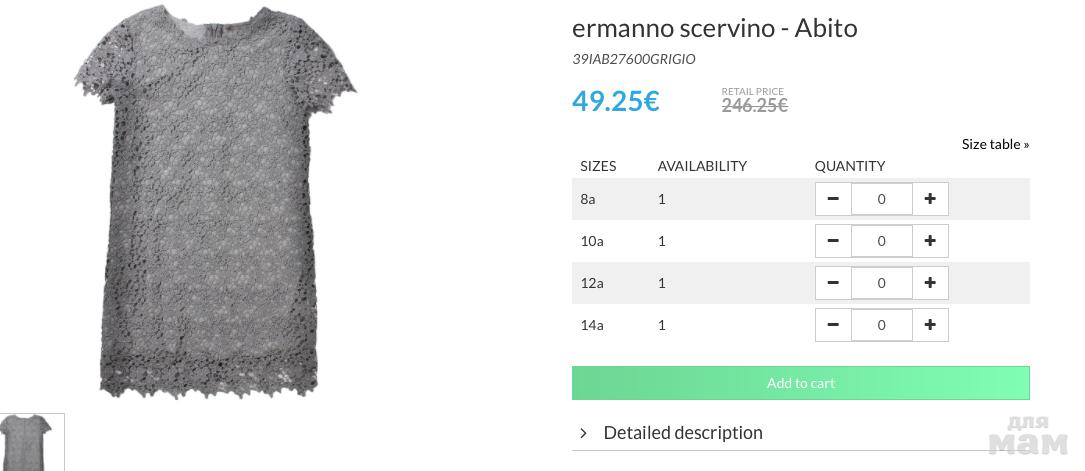
Task: Focus the quantity field for 8a
Action: tap(881, 199)
